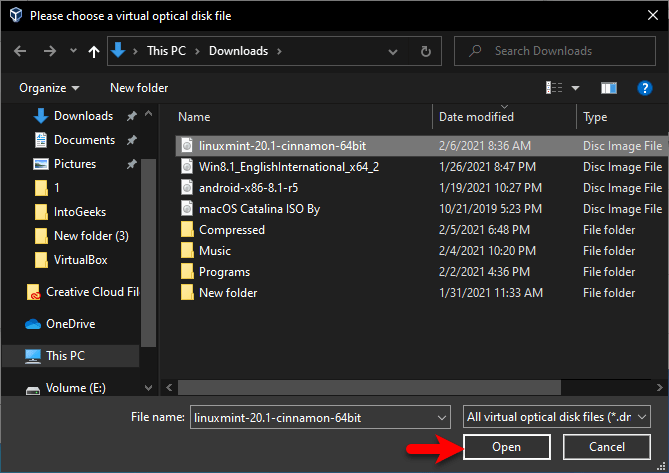Change your view icon
This screenshot has width=669, height=473.
click(x=554, y=88)
